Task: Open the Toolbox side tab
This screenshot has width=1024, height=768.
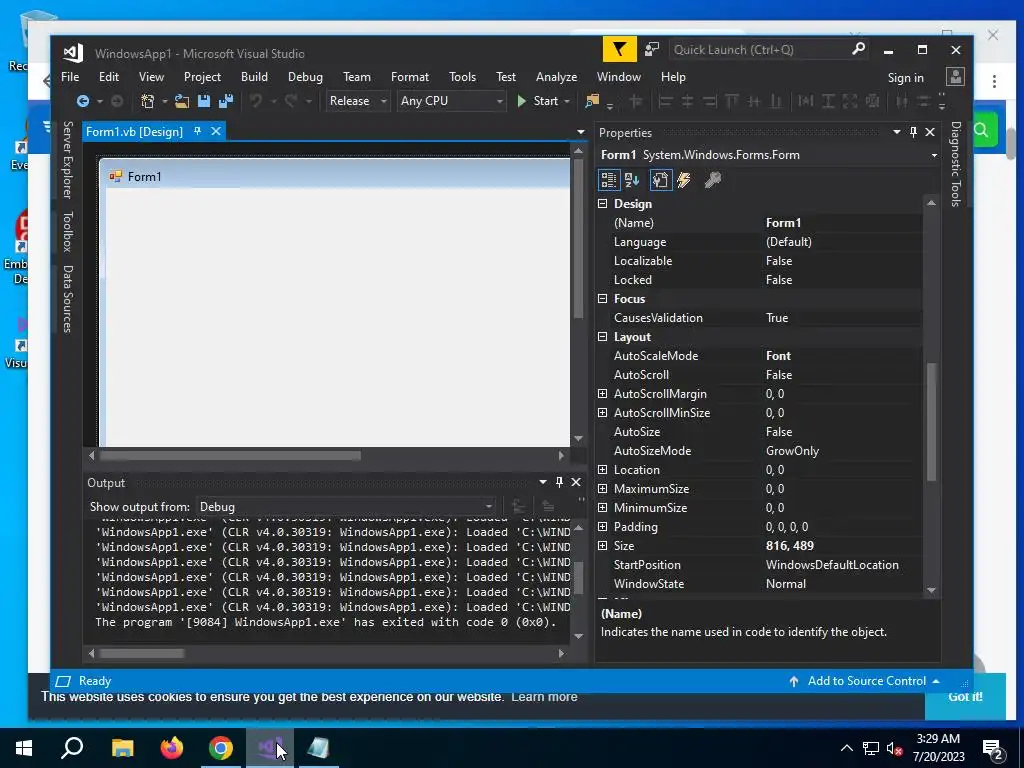Action: pyautogui.click(x=67, y=232)
